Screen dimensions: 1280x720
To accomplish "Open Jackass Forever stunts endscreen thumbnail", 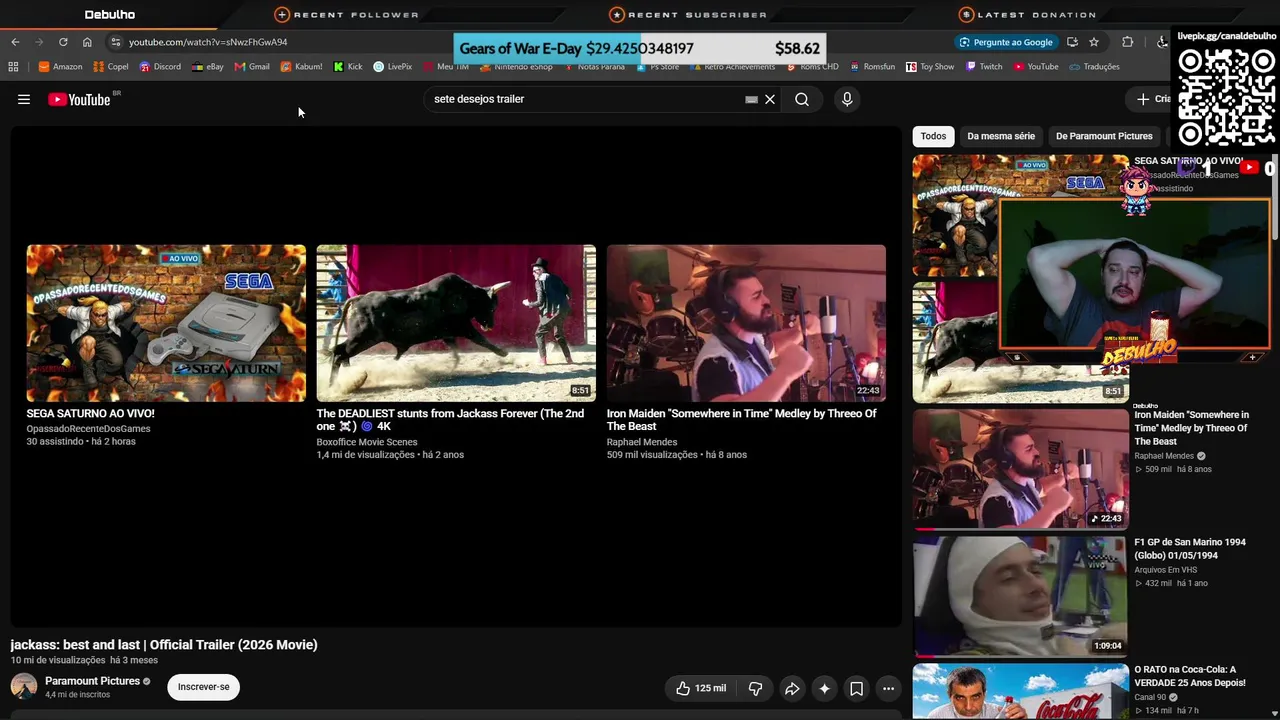I will pyautogui.click(x=456, y=323).
